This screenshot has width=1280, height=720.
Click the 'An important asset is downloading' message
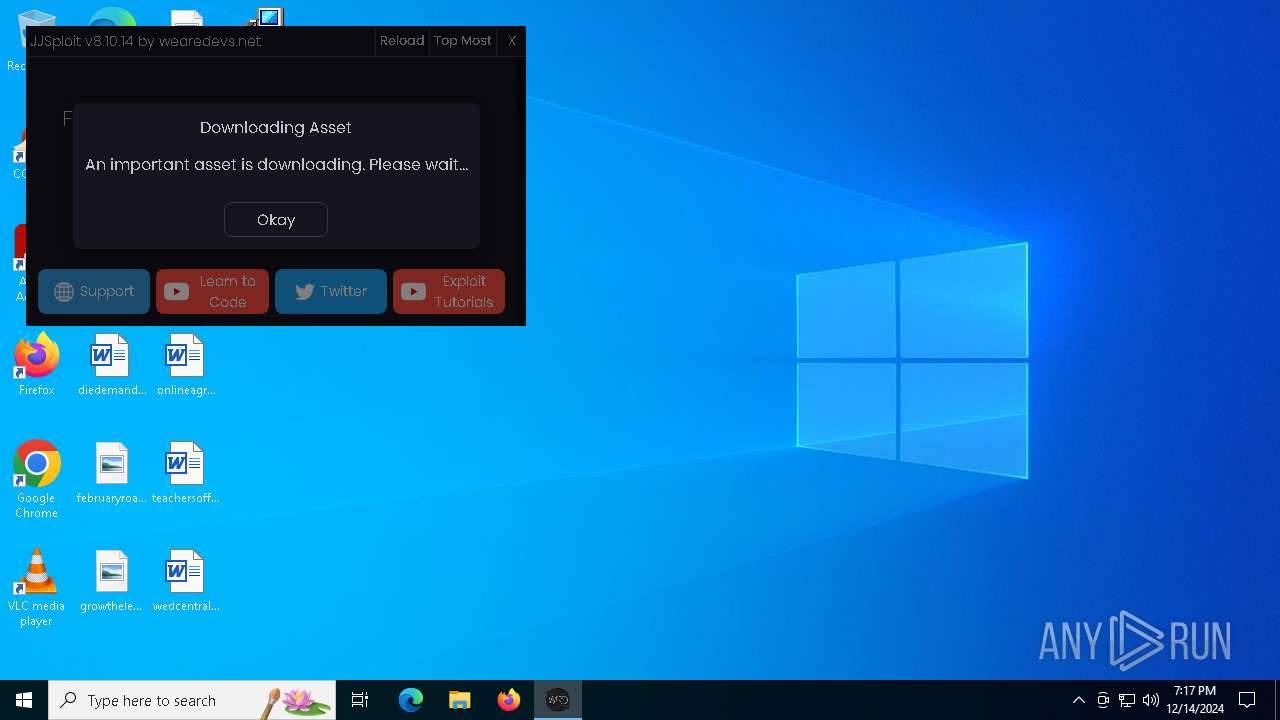tap(276, 164)
